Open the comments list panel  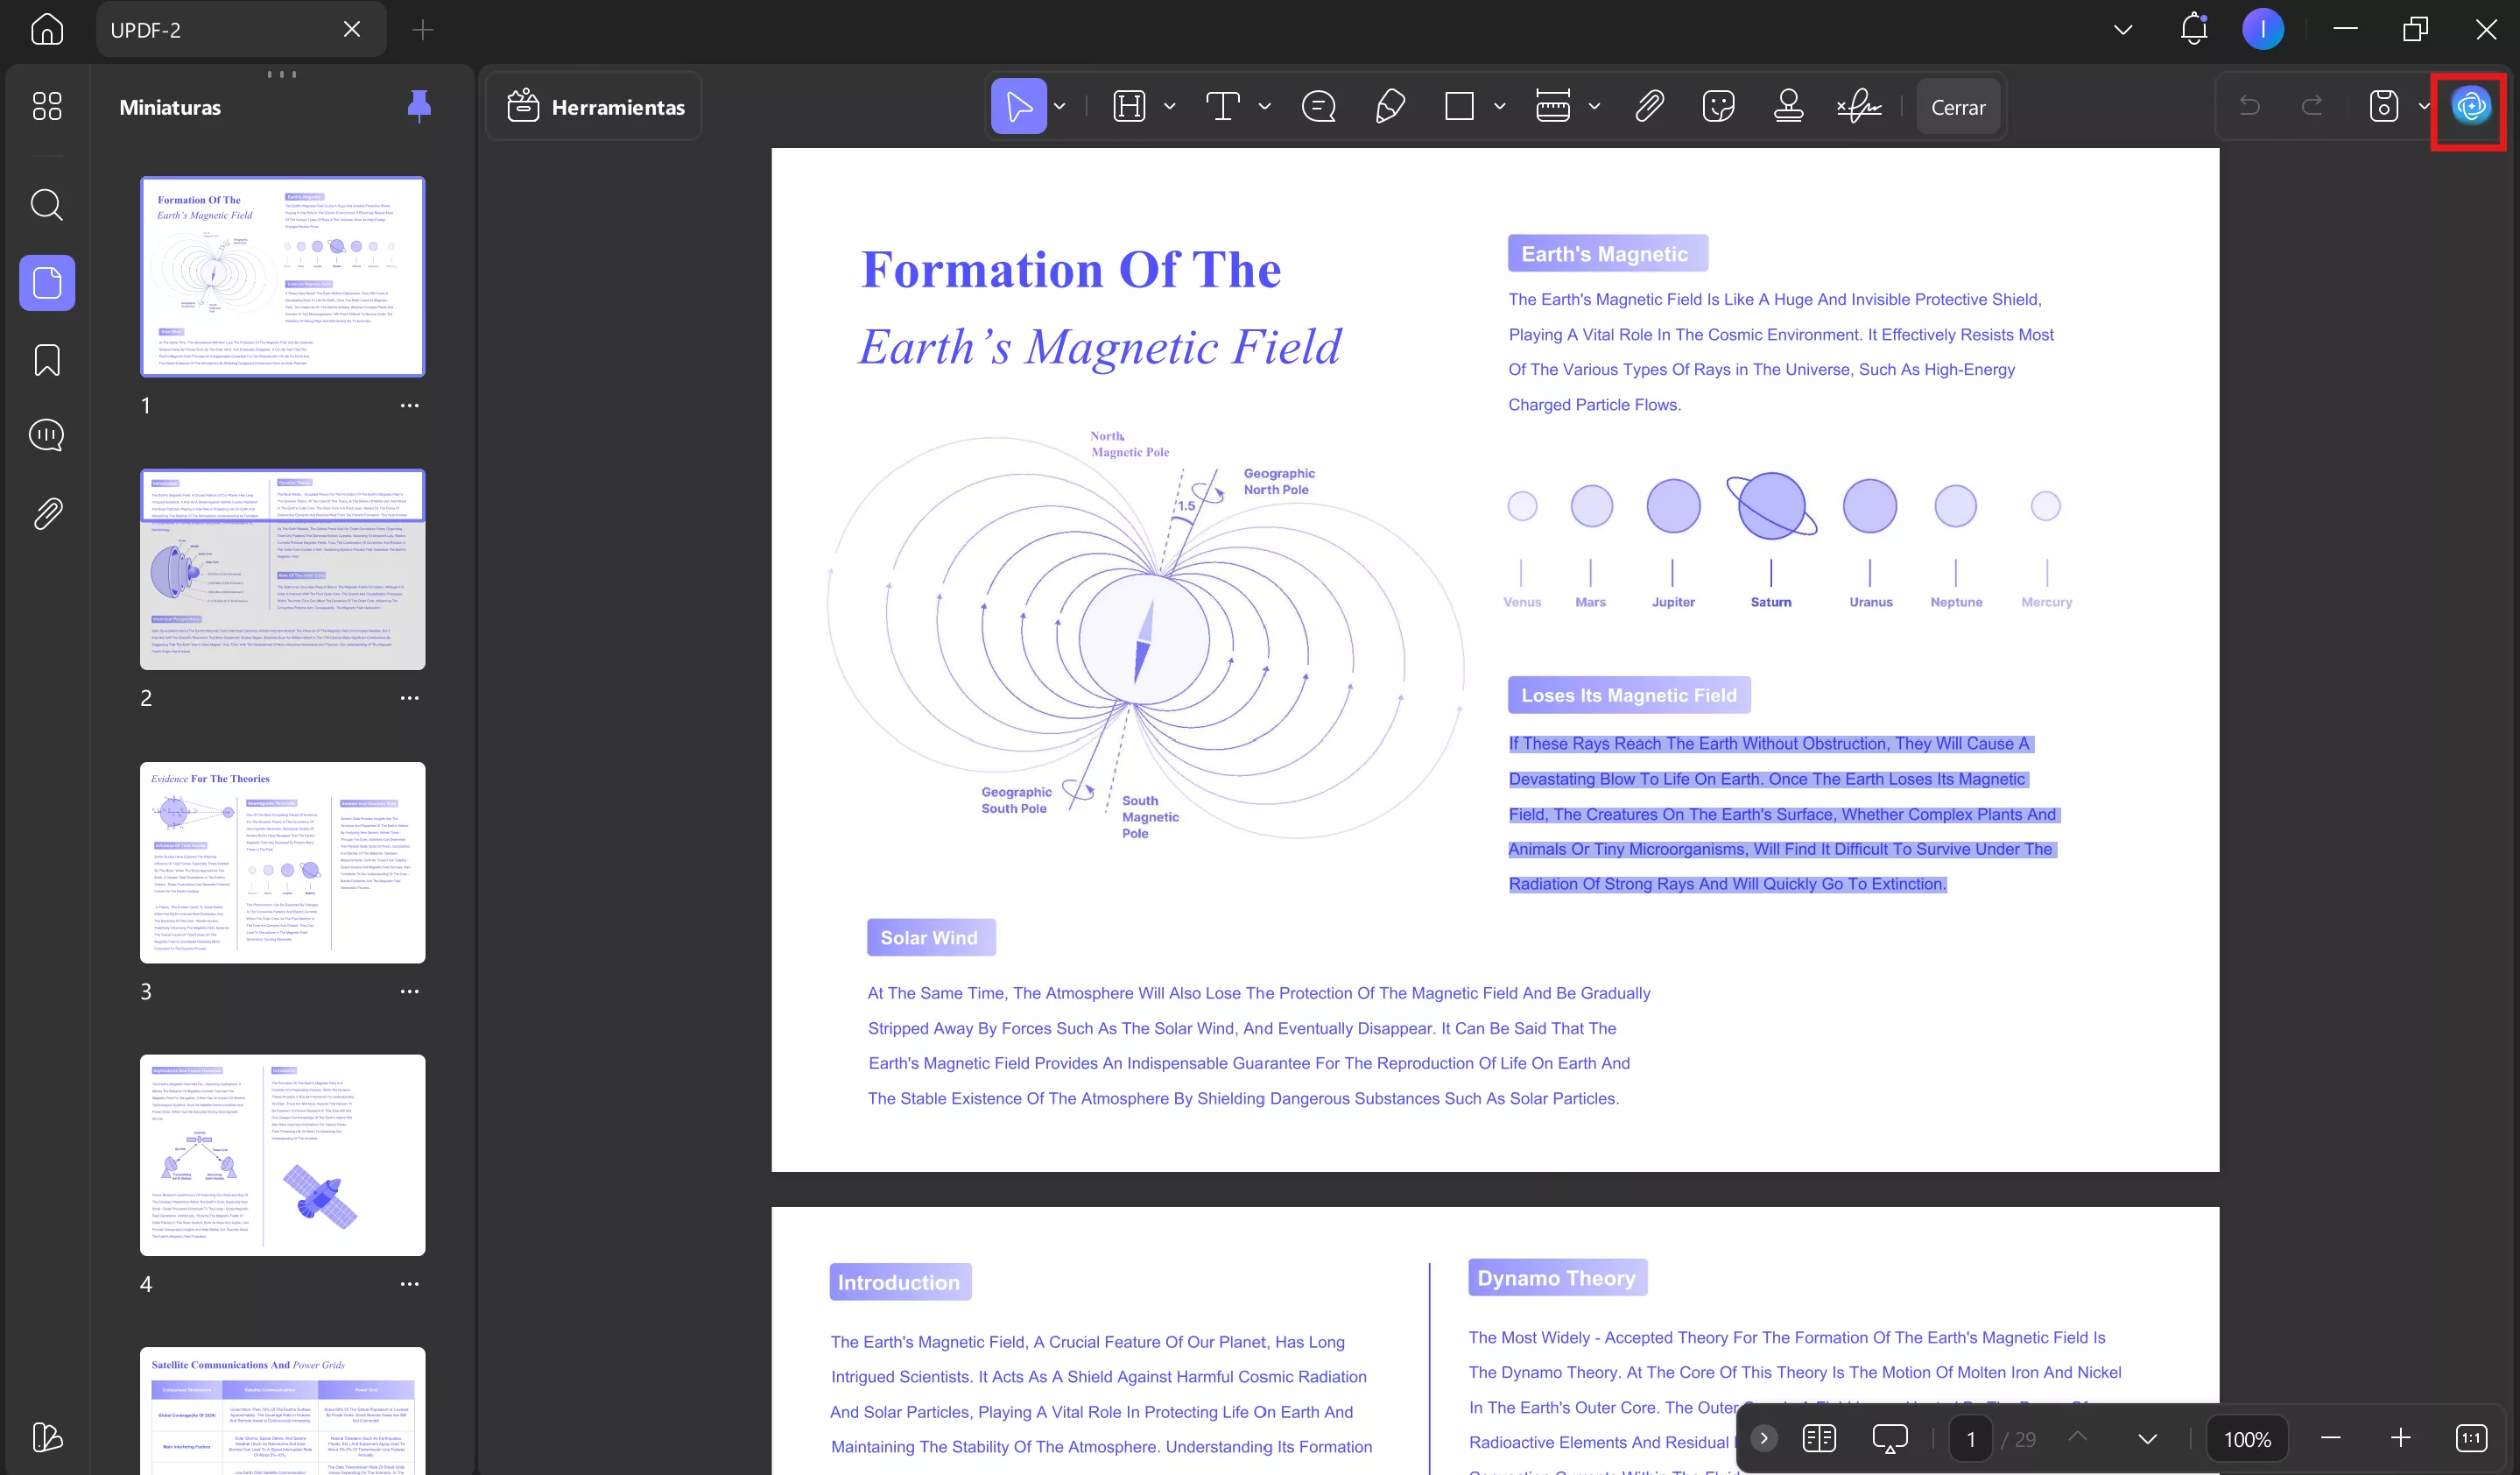(x=47, y=436)
